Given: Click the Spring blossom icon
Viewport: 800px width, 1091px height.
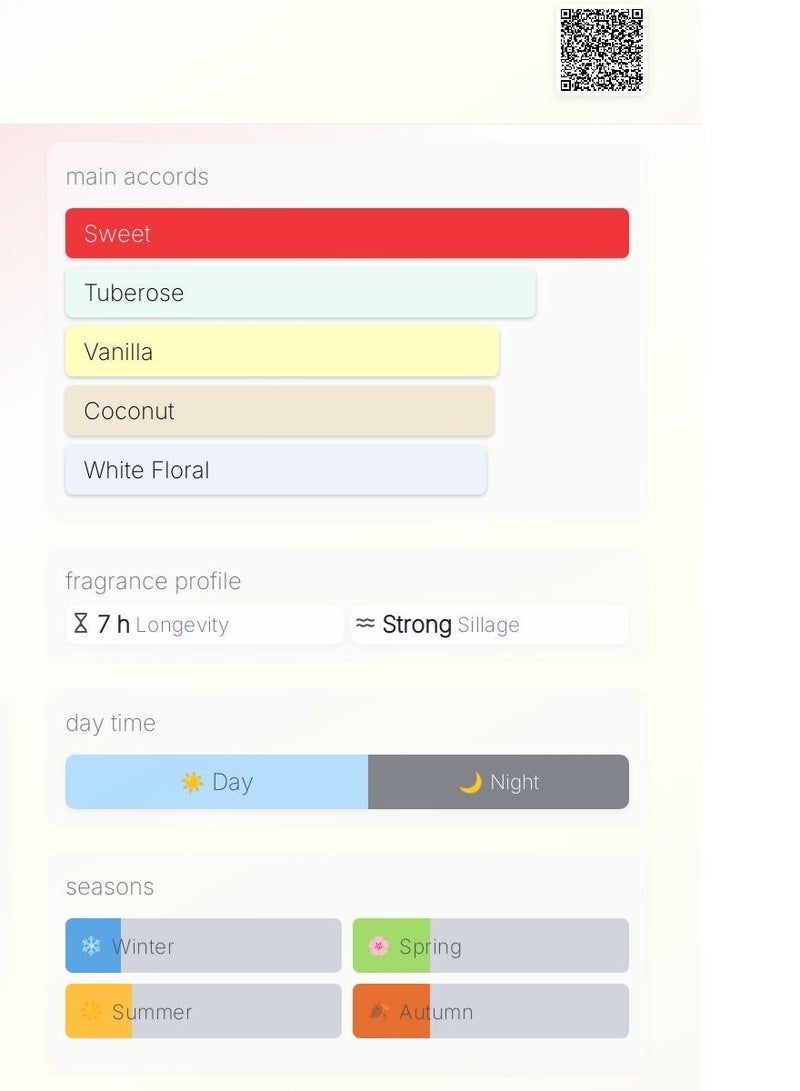Looking at the screenshot, I should tap(378, 946).
